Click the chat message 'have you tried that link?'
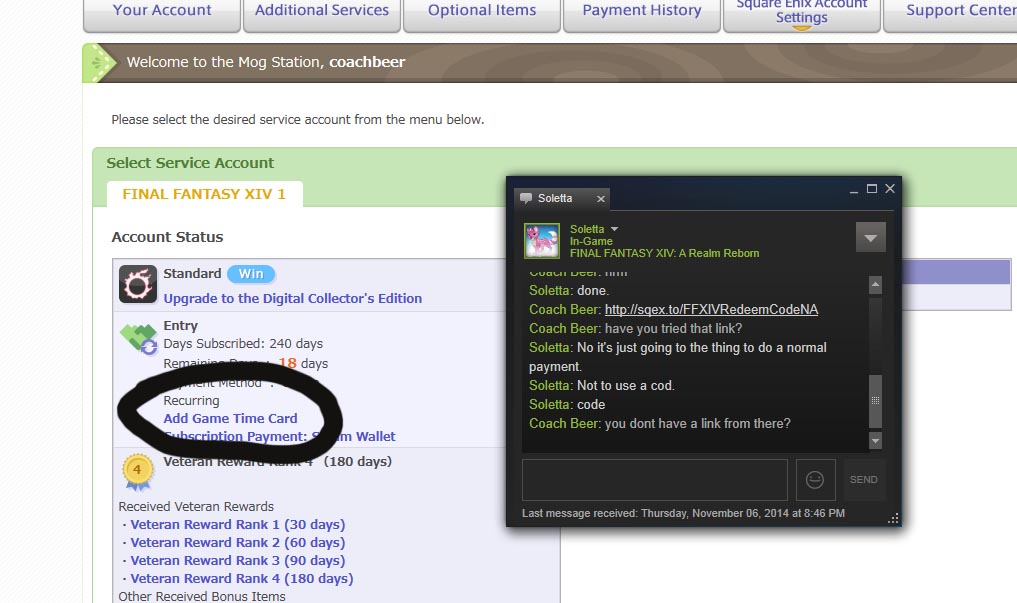Viewport: 1017px width, 603px height. pos(673,329)
